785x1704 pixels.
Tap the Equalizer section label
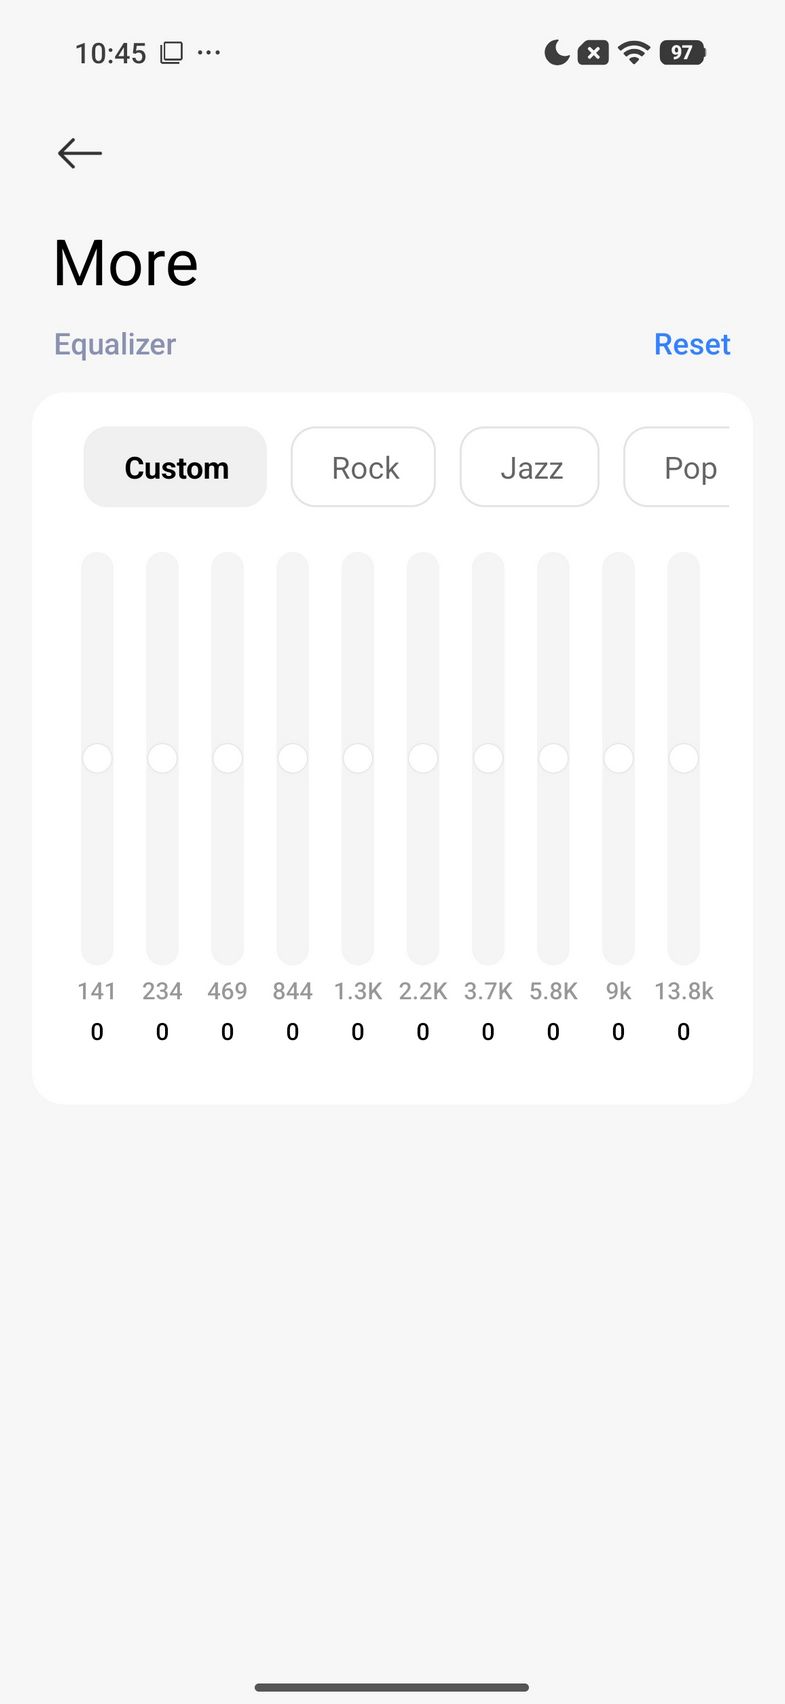click(x=115, y=344)
